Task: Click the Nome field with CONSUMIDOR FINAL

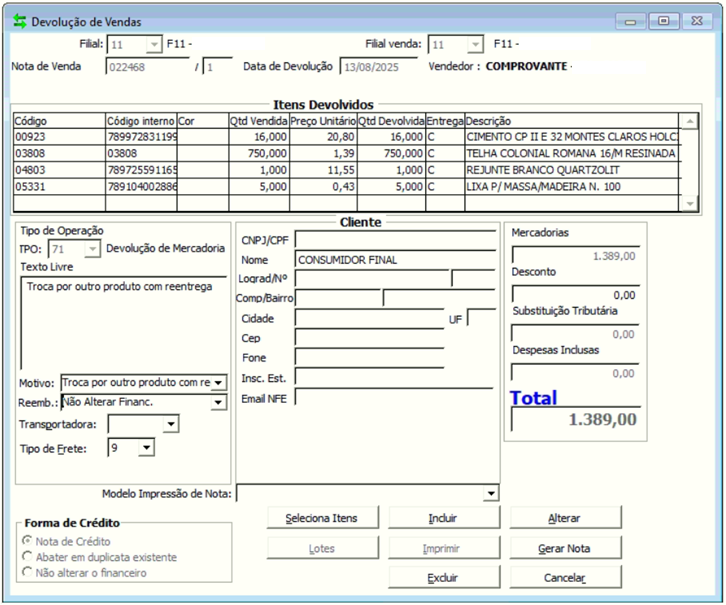Action: coord(395,260)
